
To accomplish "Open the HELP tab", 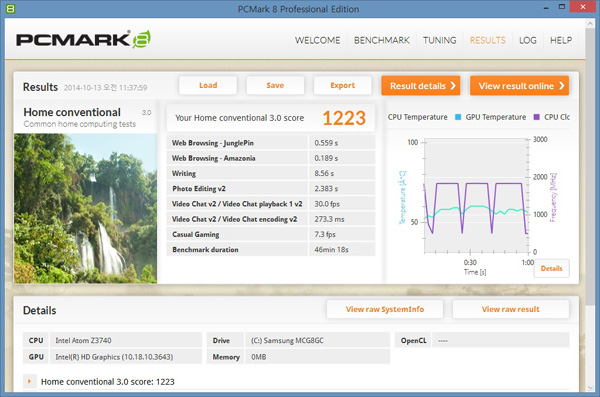I will [x=561, y=40].
